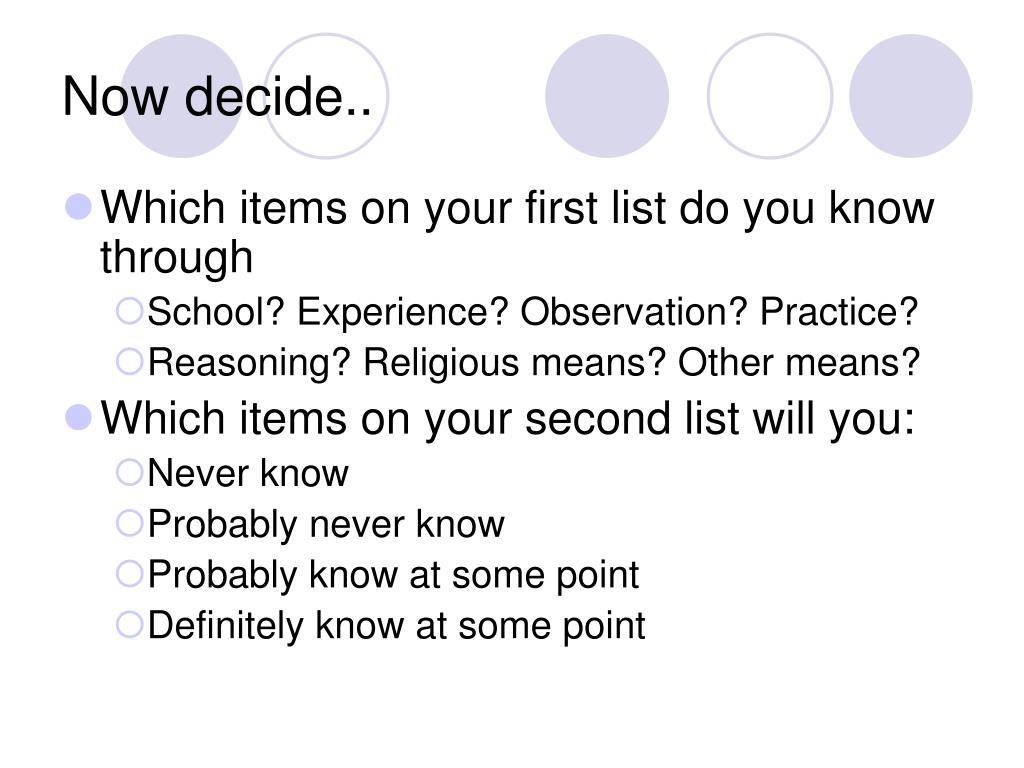Click the hollow bullet beside 'School? Experience?'

(129, 311)
